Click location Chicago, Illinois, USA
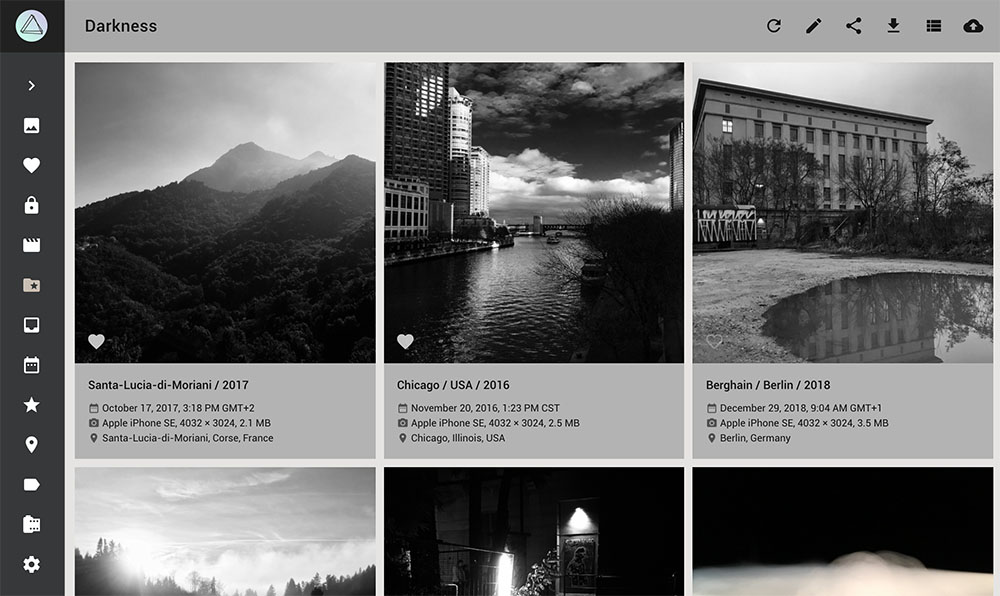The height and width of the screenshot is (596, 1000). [458, 438]
